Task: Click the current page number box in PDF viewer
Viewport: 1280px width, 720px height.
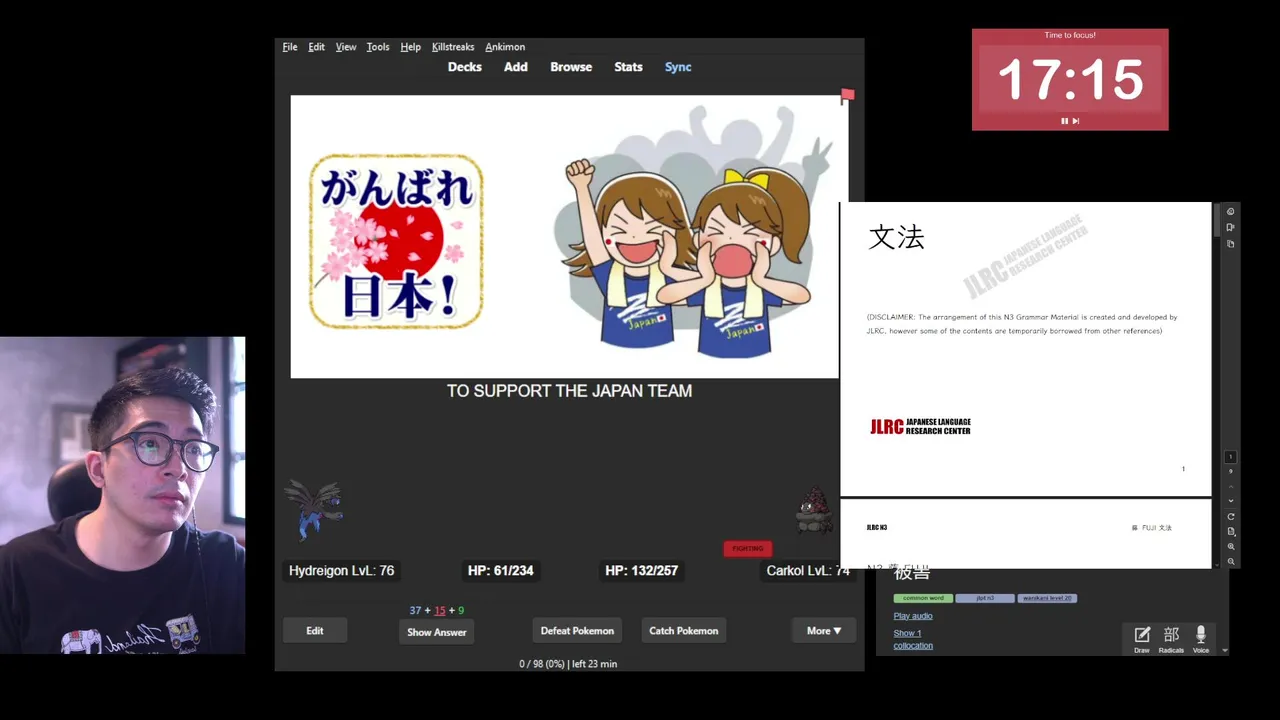Action: pyautogui.click(x=1231, y=457)
